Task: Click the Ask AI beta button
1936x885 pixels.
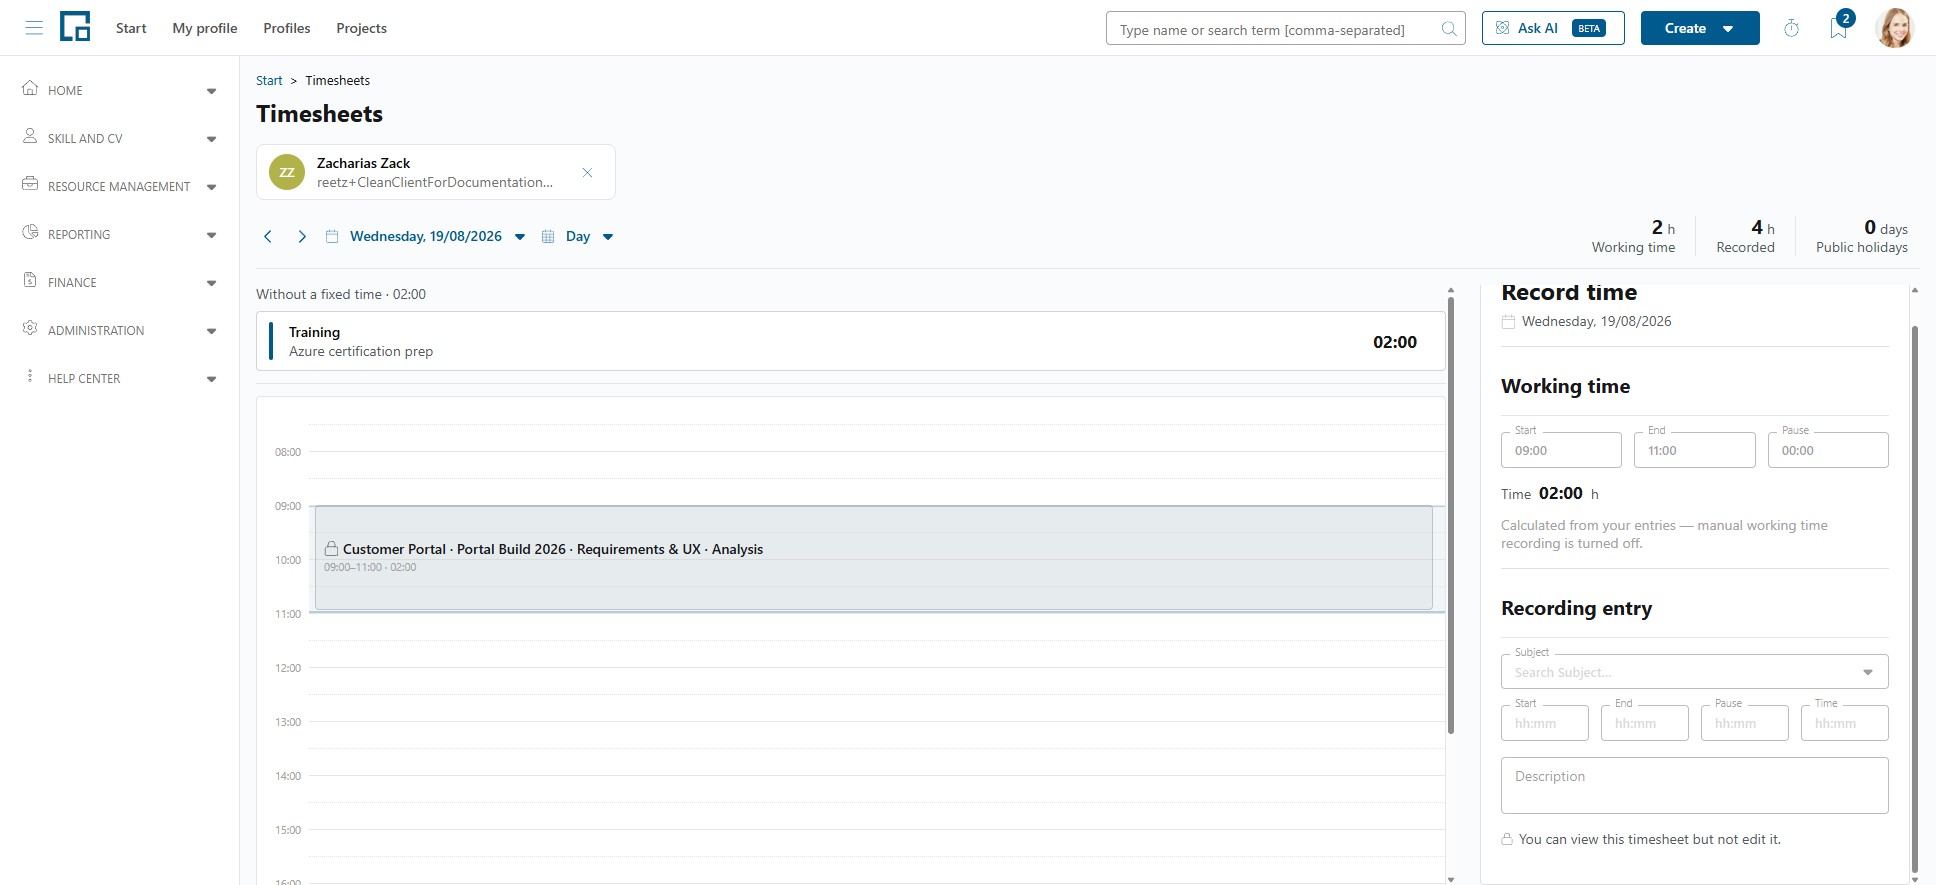Action: [x=1553, y=28]
